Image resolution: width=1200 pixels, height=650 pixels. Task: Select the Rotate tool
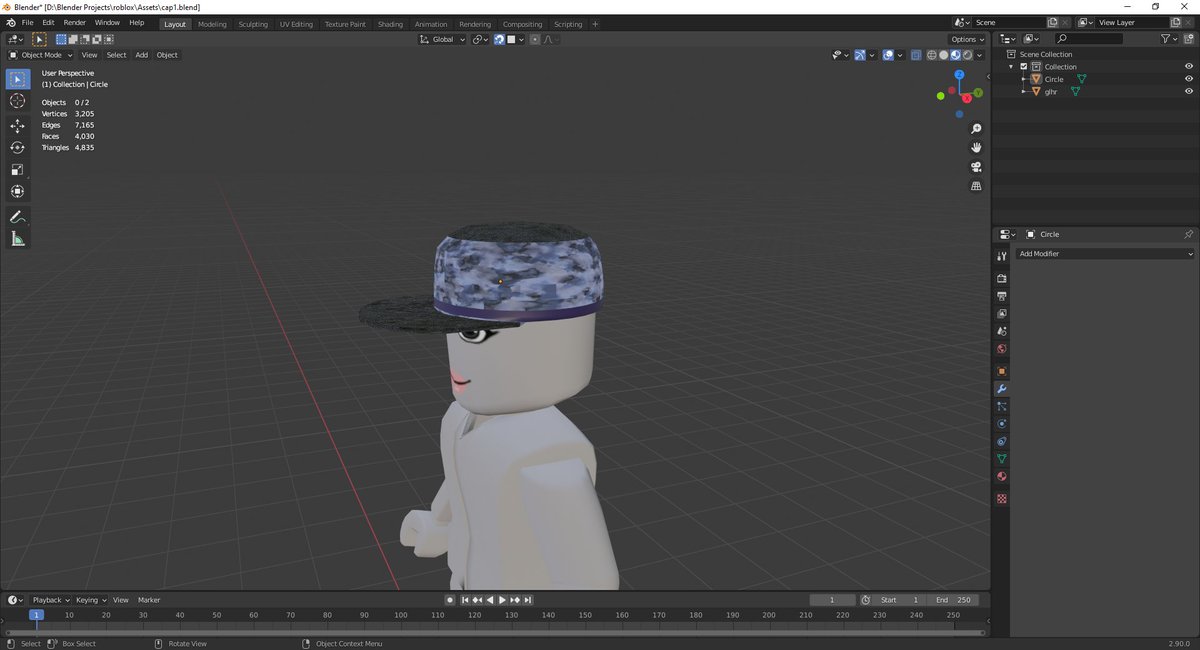click(x=17, y=147)
